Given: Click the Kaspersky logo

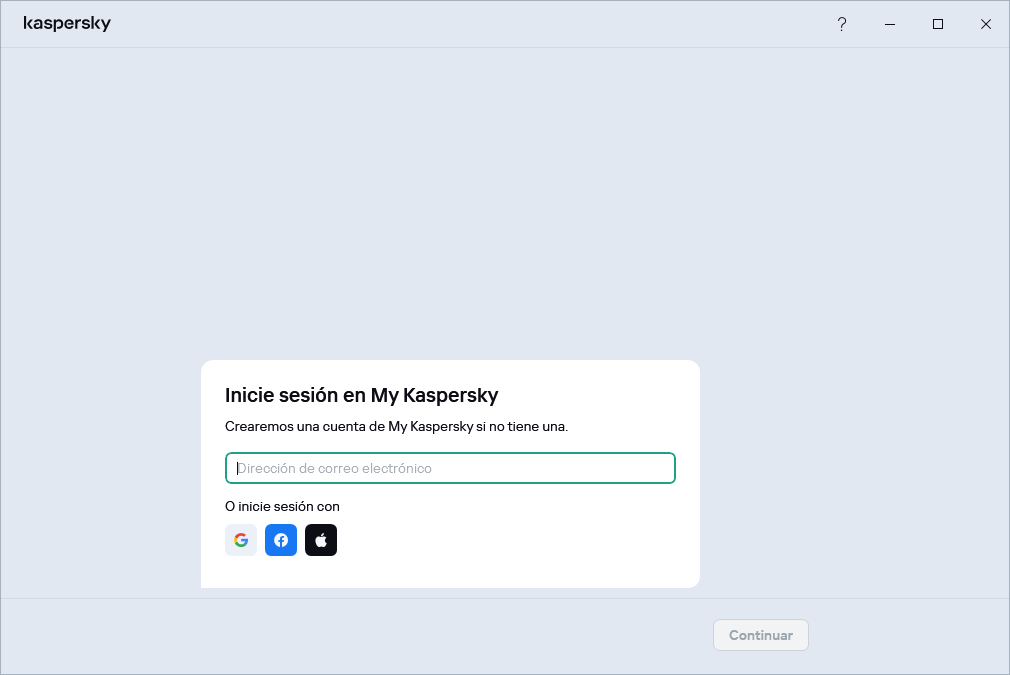Looking at the screenshot, I should click(68, 23).
